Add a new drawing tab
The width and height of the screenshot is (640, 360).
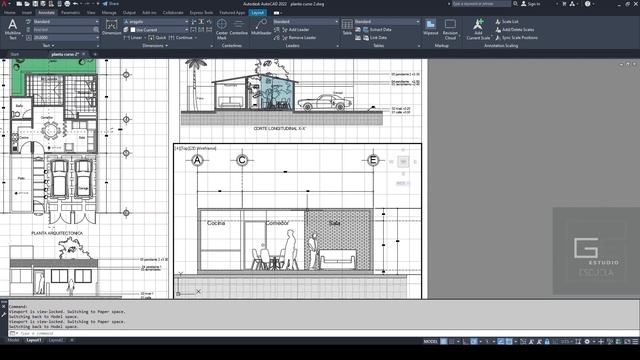pos(95,54)
